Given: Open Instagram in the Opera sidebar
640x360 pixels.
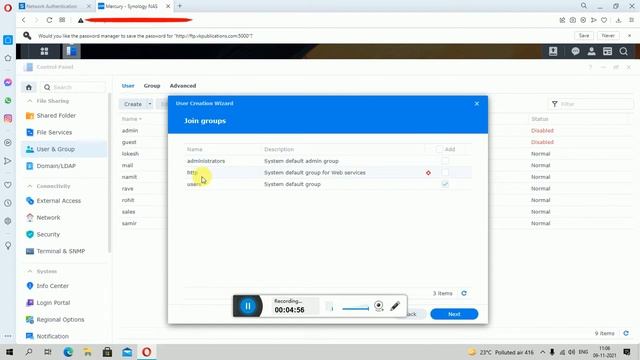Looking at the screenshot, I should pos(8,118).
